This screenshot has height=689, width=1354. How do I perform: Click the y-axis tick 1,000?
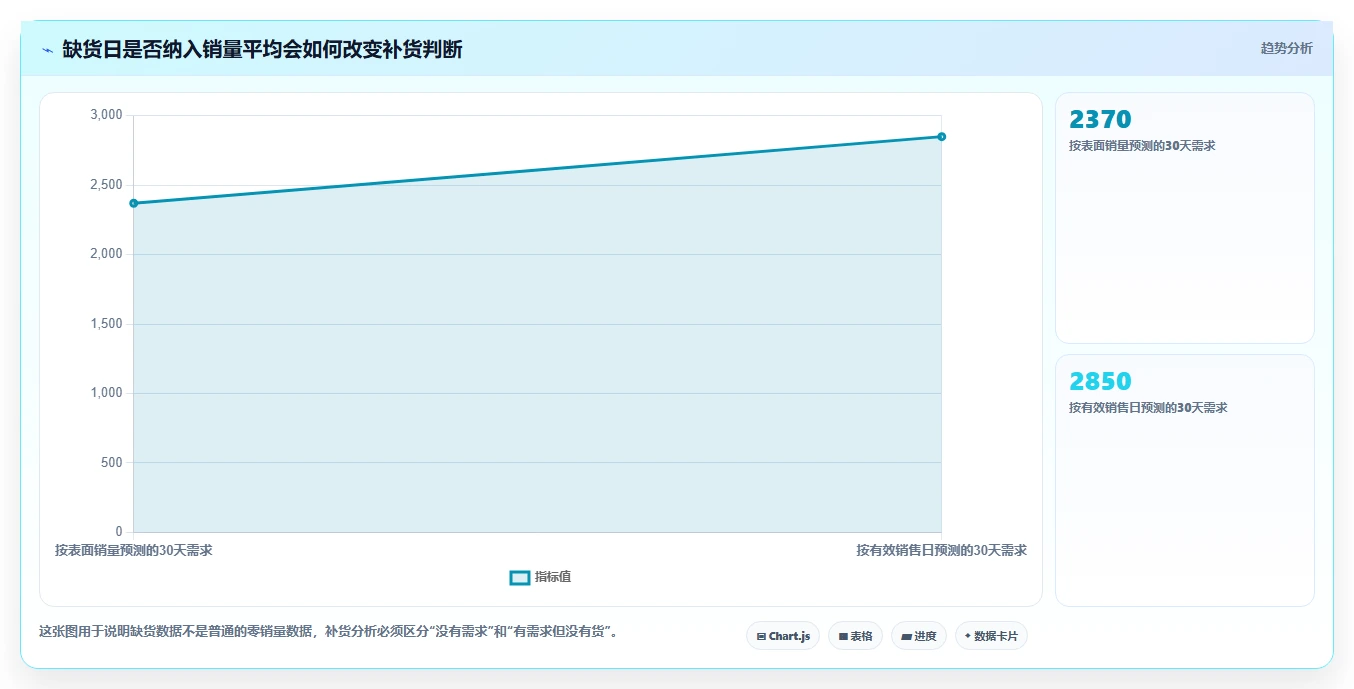[x=106, y=393]
